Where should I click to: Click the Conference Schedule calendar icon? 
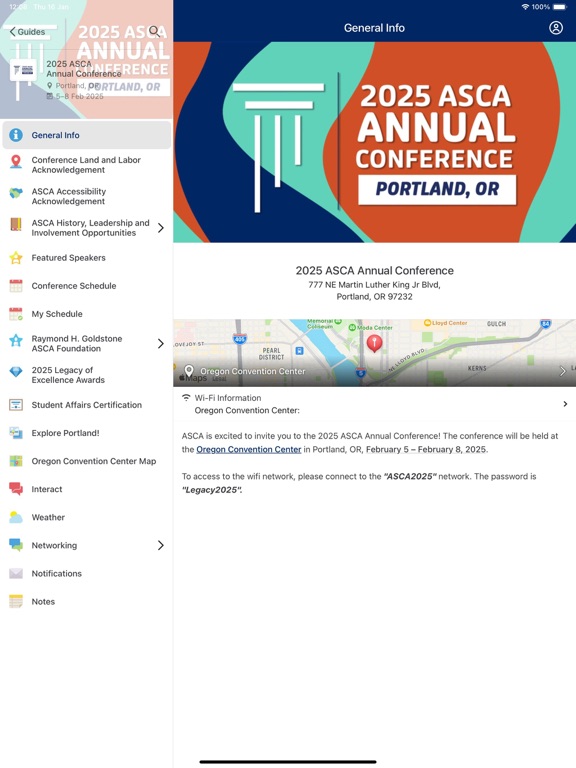pos(16,286)
